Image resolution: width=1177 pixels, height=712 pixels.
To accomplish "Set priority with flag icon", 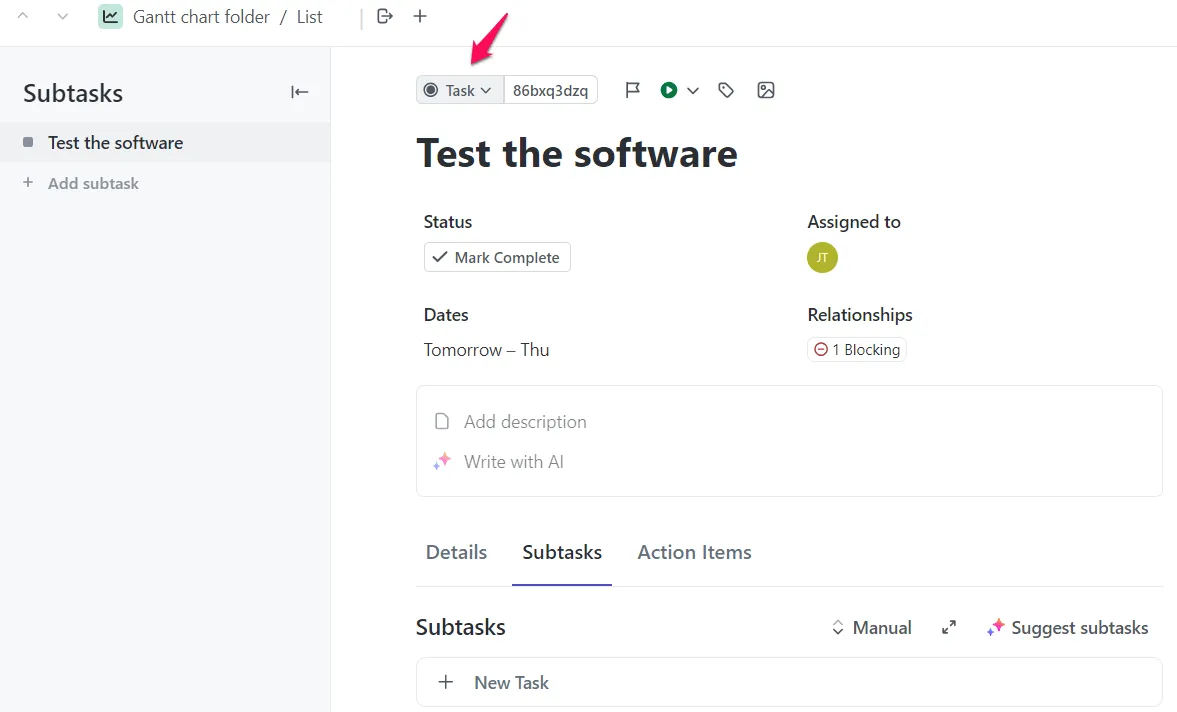I will 633,90.
